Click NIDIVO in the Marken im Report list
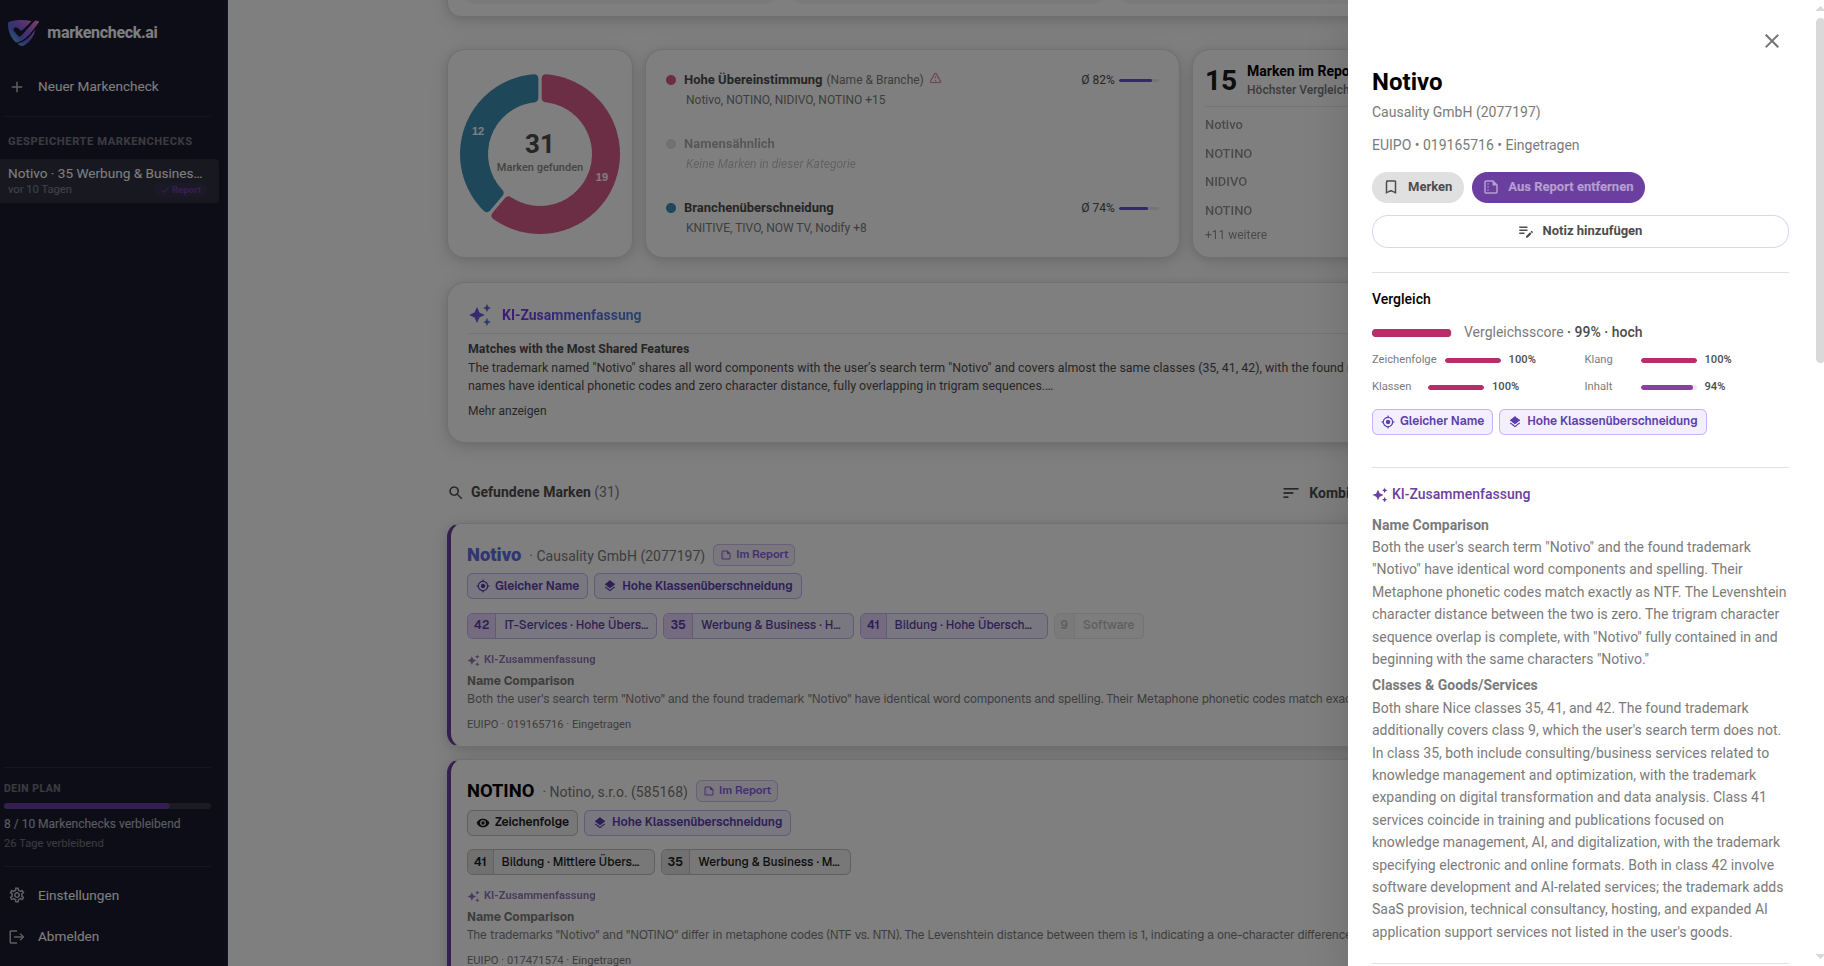The image size is (1824, 966). 1226,182
